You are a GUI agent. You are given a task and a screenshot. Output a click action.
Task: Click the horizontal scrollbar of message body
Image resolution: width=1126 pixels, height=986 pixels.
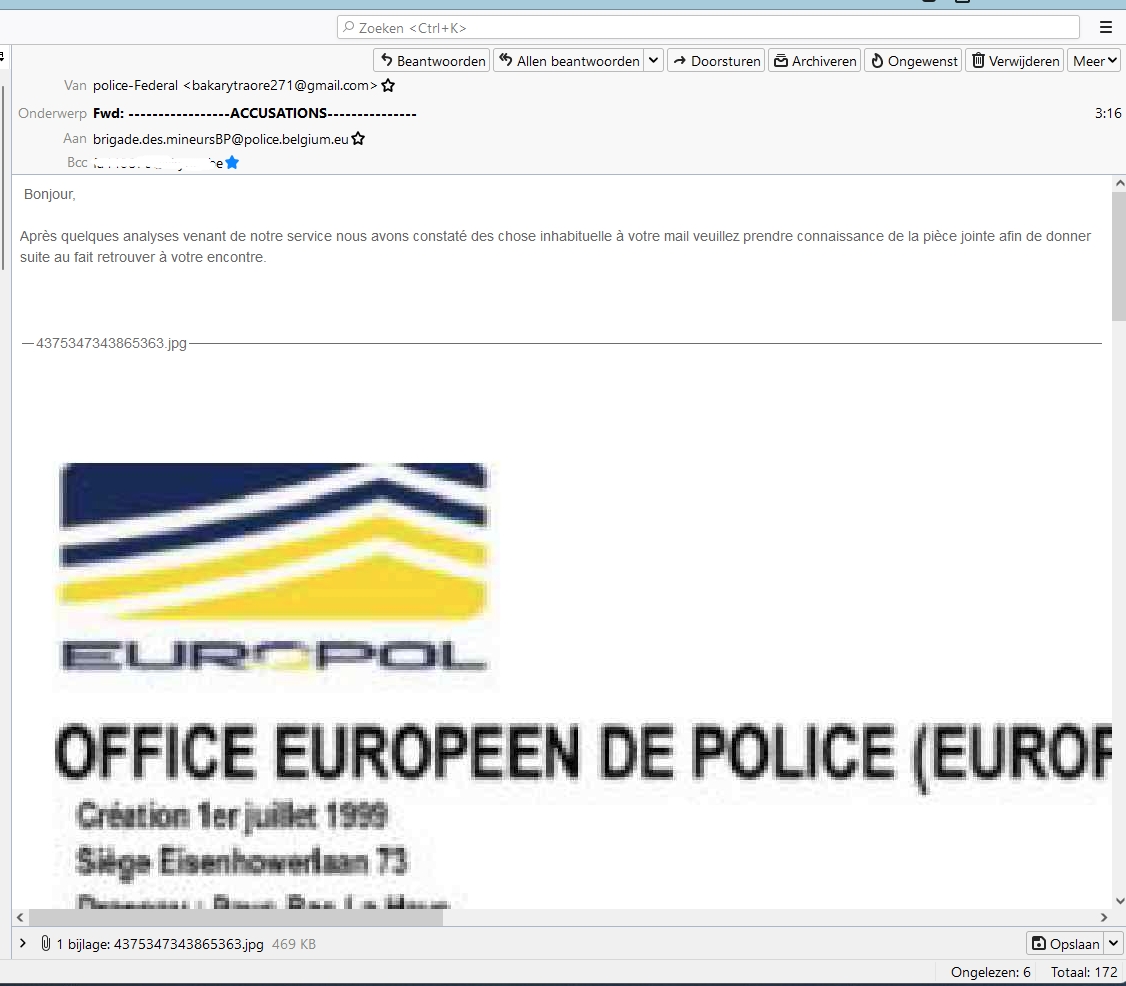point(236,917)
